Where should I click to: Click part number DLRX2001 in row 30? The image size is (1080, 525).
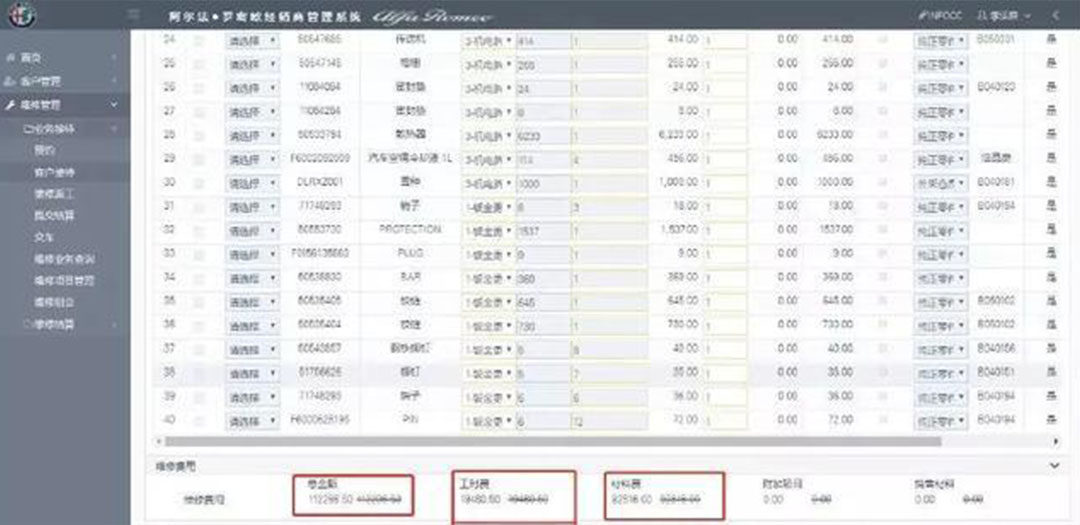321,183
